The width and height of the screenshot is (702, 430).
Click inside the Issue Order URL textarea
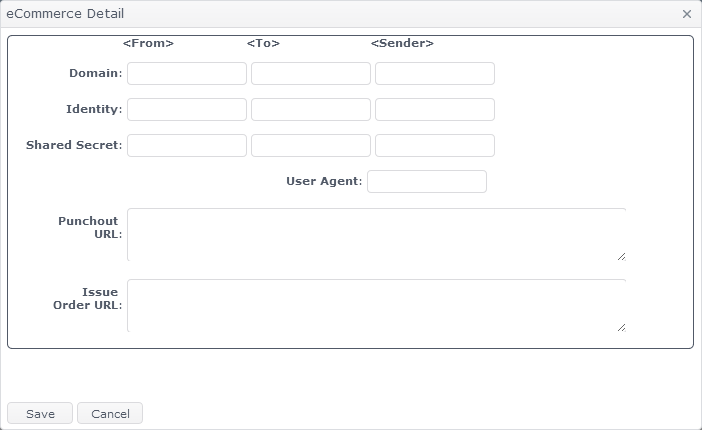coord(375,305)
